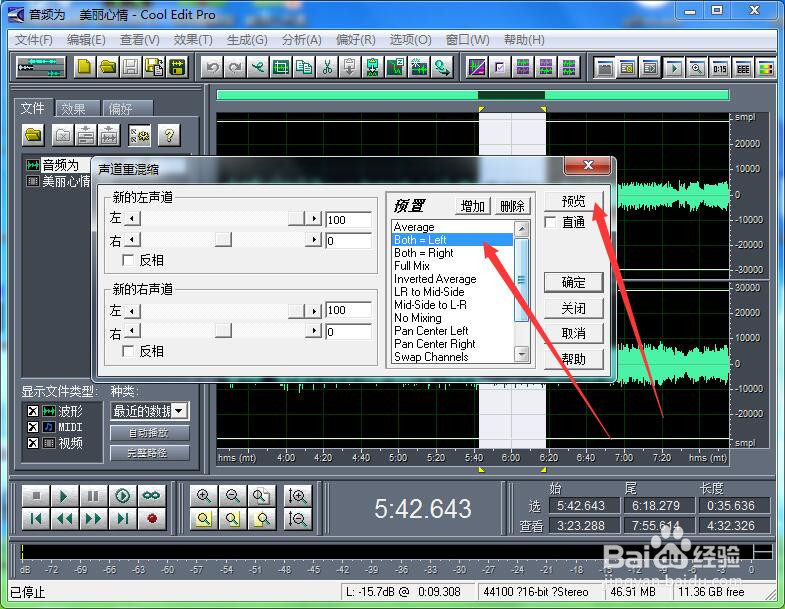The height and width of the screenshot is (609, 785).
Task: Click new-left-channel 左 slider thumb
Action: click(296, 218)
